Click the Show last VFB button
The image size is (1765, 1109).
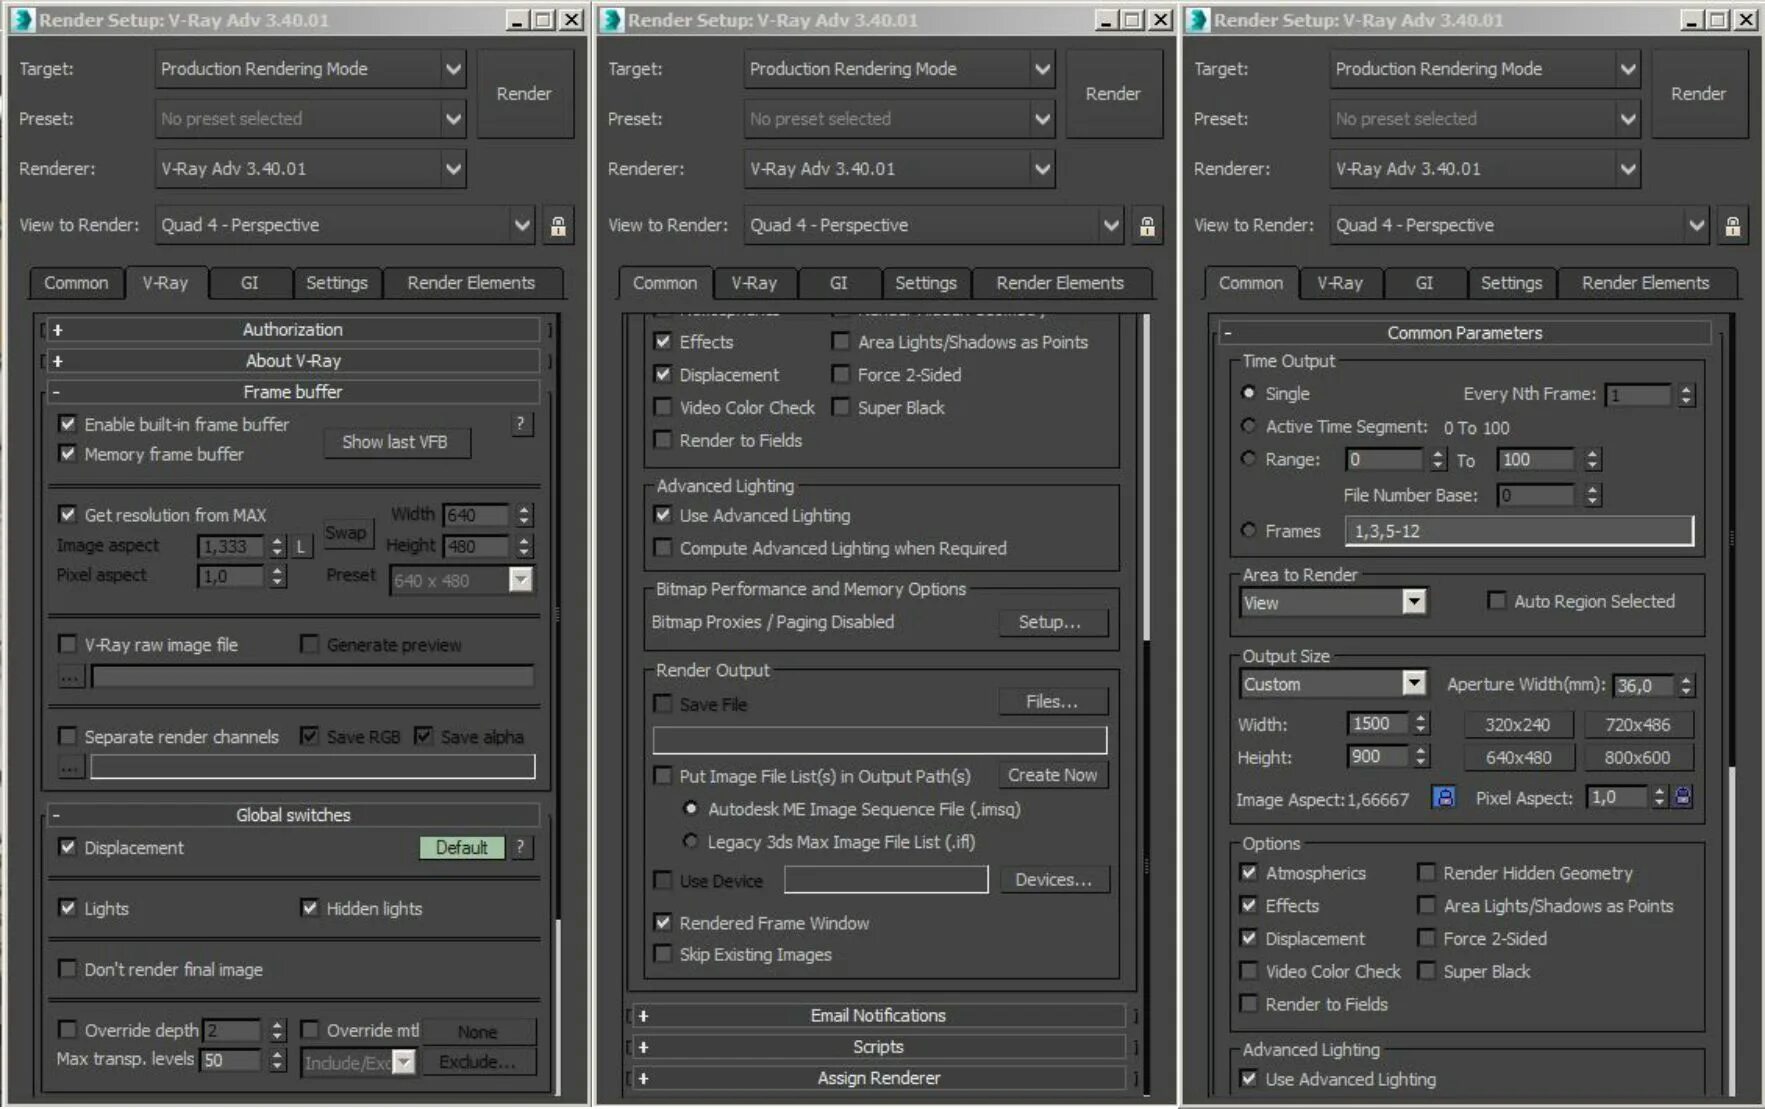click(395, 442)
